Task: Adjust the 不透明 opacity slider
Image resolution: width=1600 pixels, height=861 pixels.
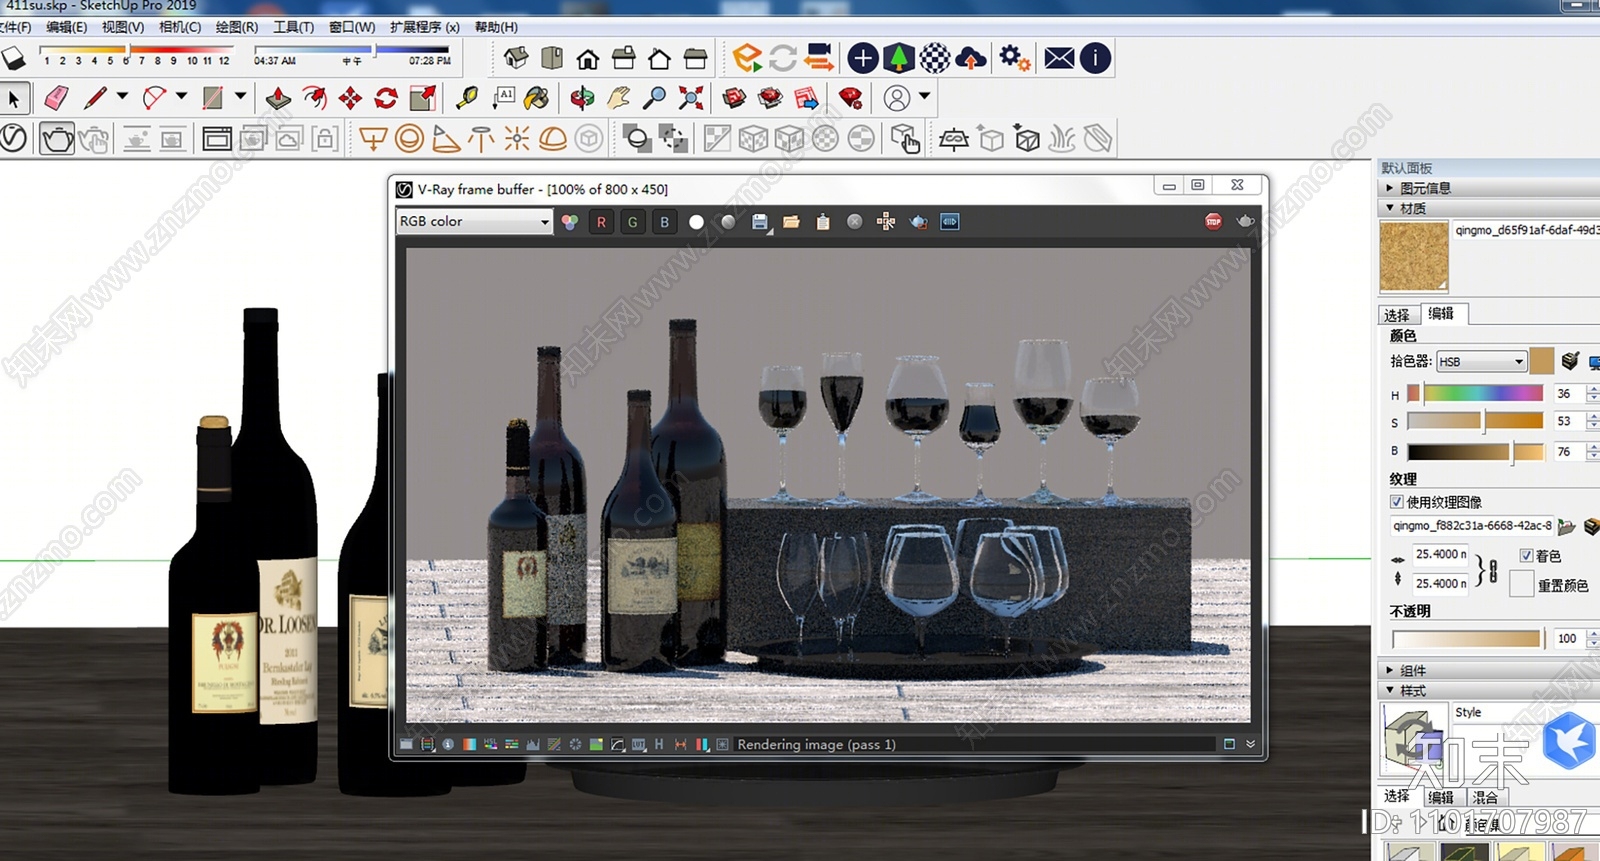Action: click(x=1466, y=638)
